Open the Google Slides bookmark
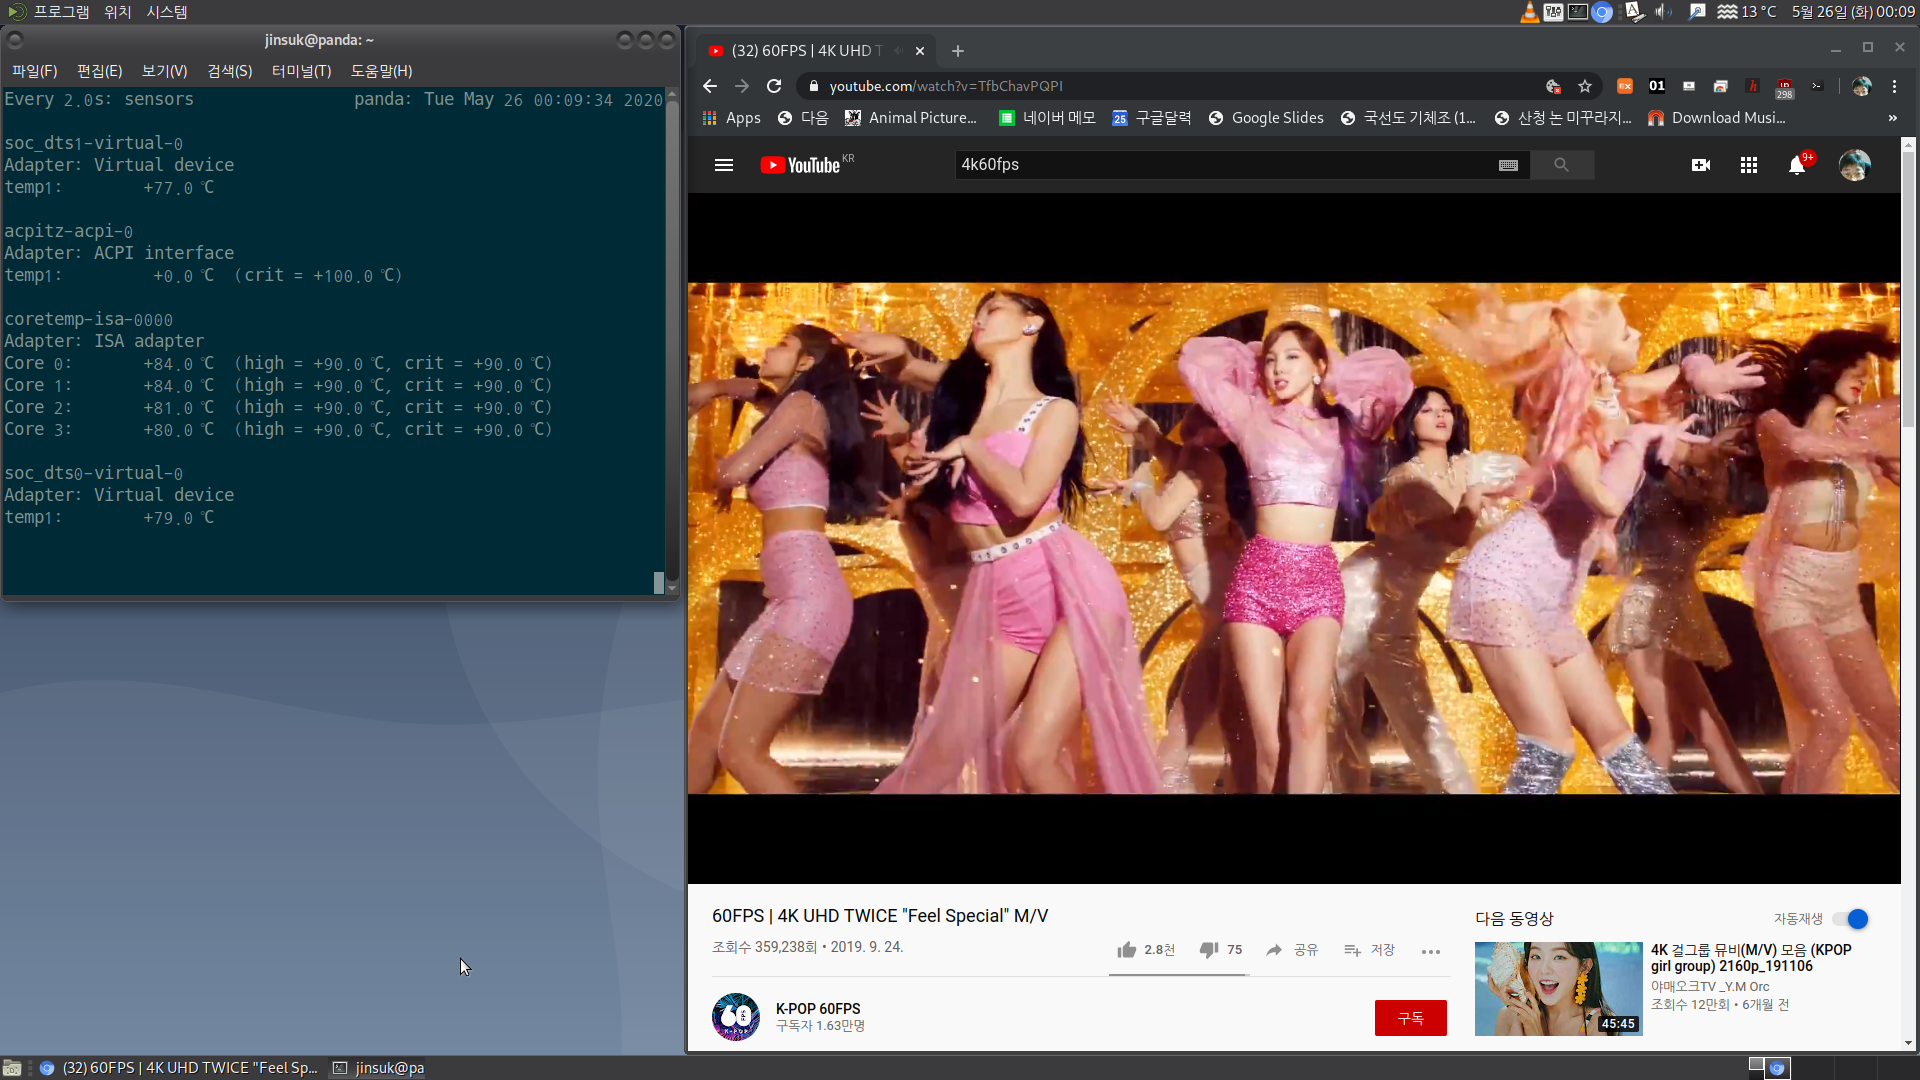This screenshot has width=1920, height=1080. [x=1266, y=118]
